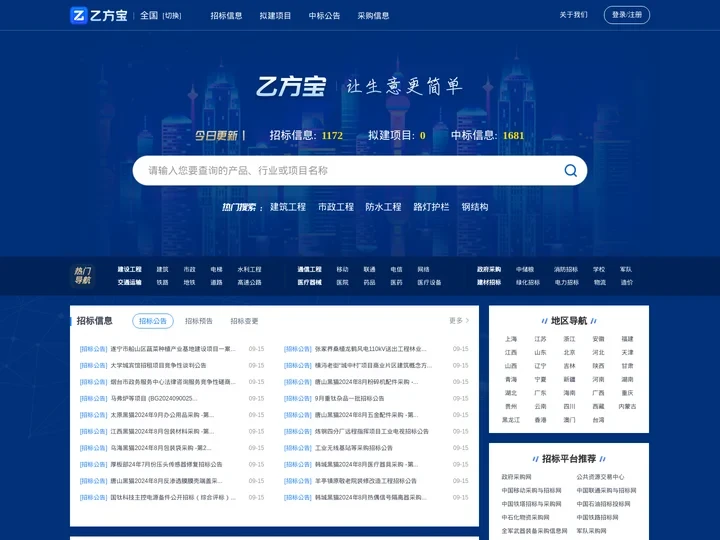
Task: Select the 招标公告 tab
Action: (x=153, y=321)
